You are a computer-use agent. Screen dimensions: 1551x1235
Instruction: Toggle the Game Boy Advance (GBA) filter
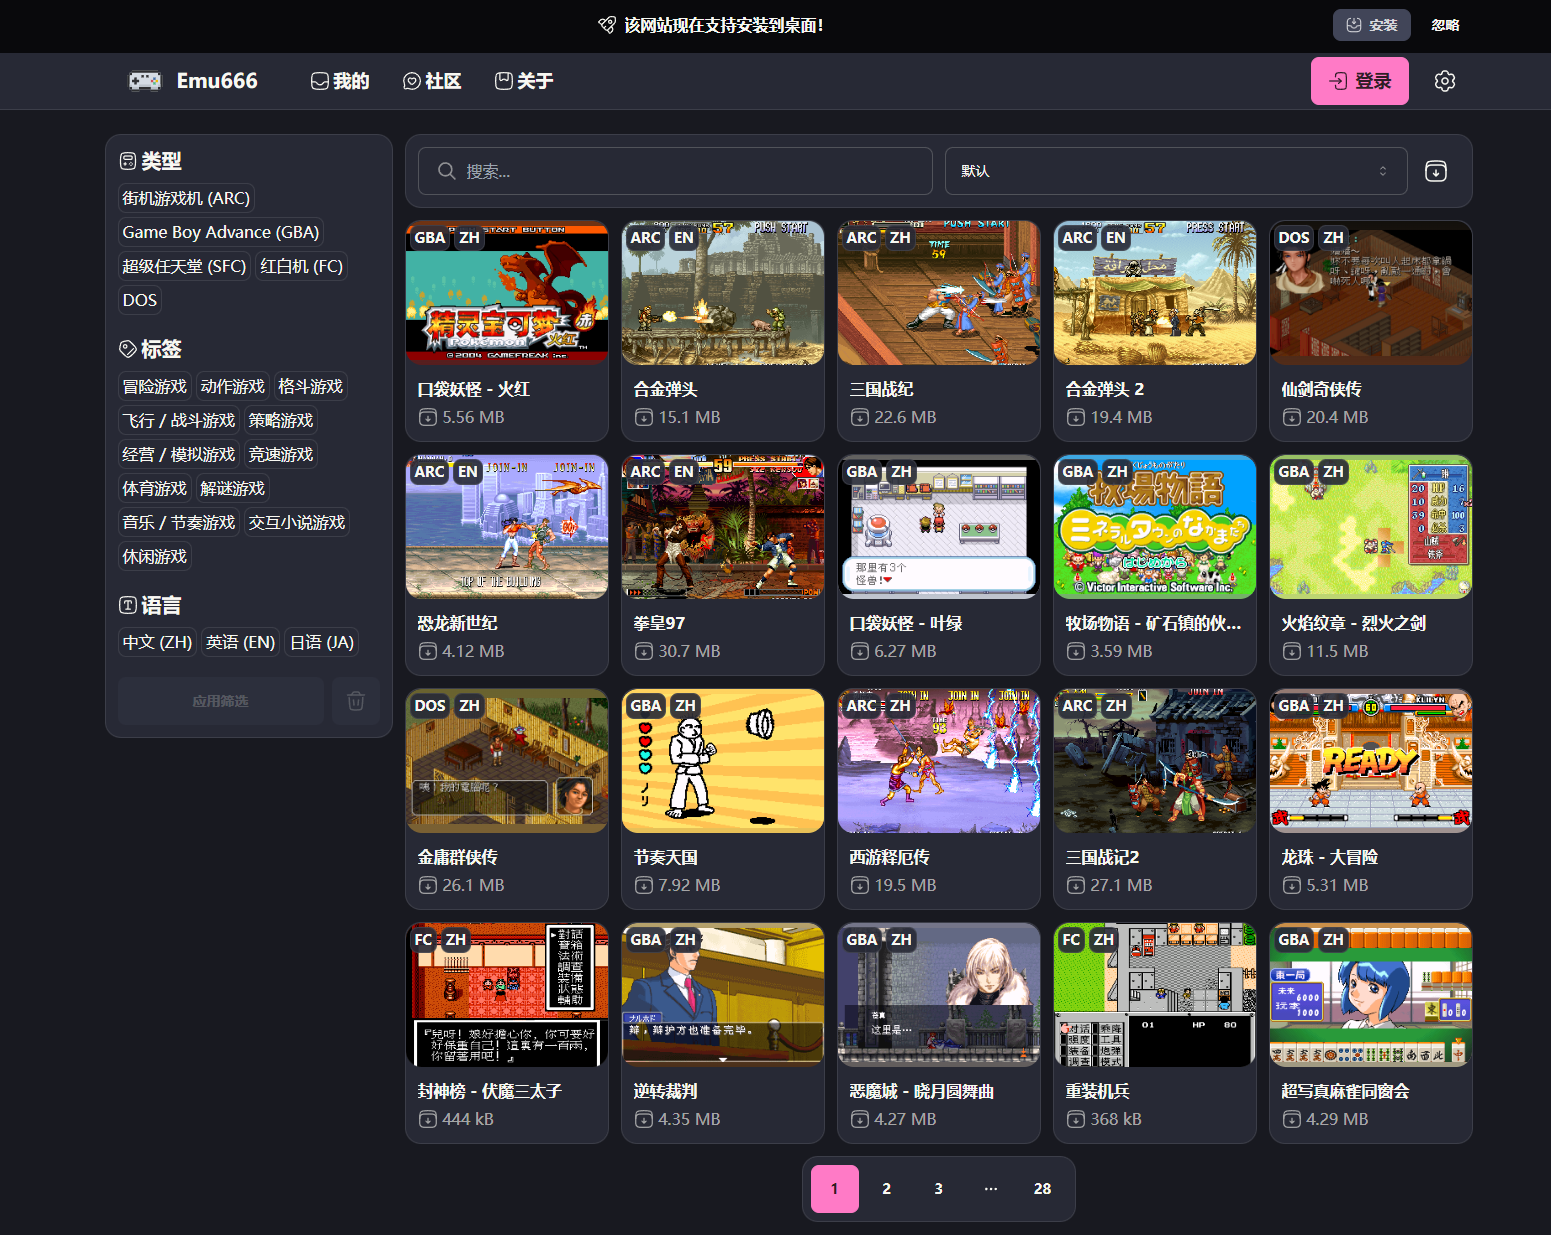click(220, 232)
